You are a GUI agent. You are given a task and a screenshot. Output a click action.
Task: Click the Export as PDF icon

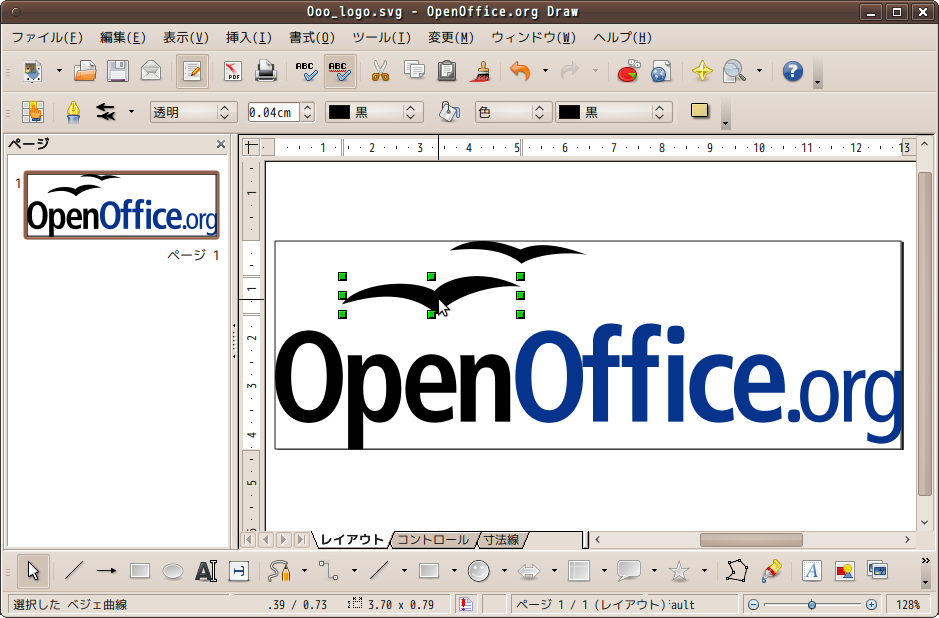[234, 71]
